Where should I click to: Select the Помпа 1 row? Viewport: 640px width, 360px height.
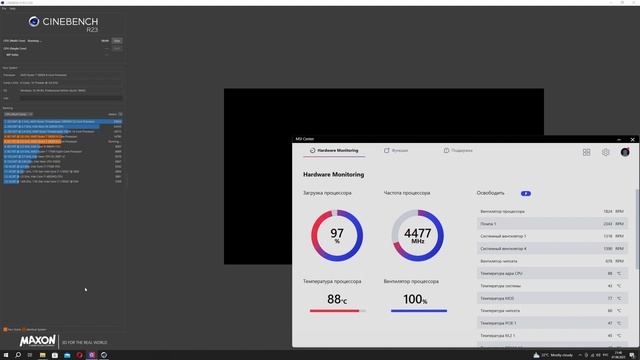click(x=552, y=224)
